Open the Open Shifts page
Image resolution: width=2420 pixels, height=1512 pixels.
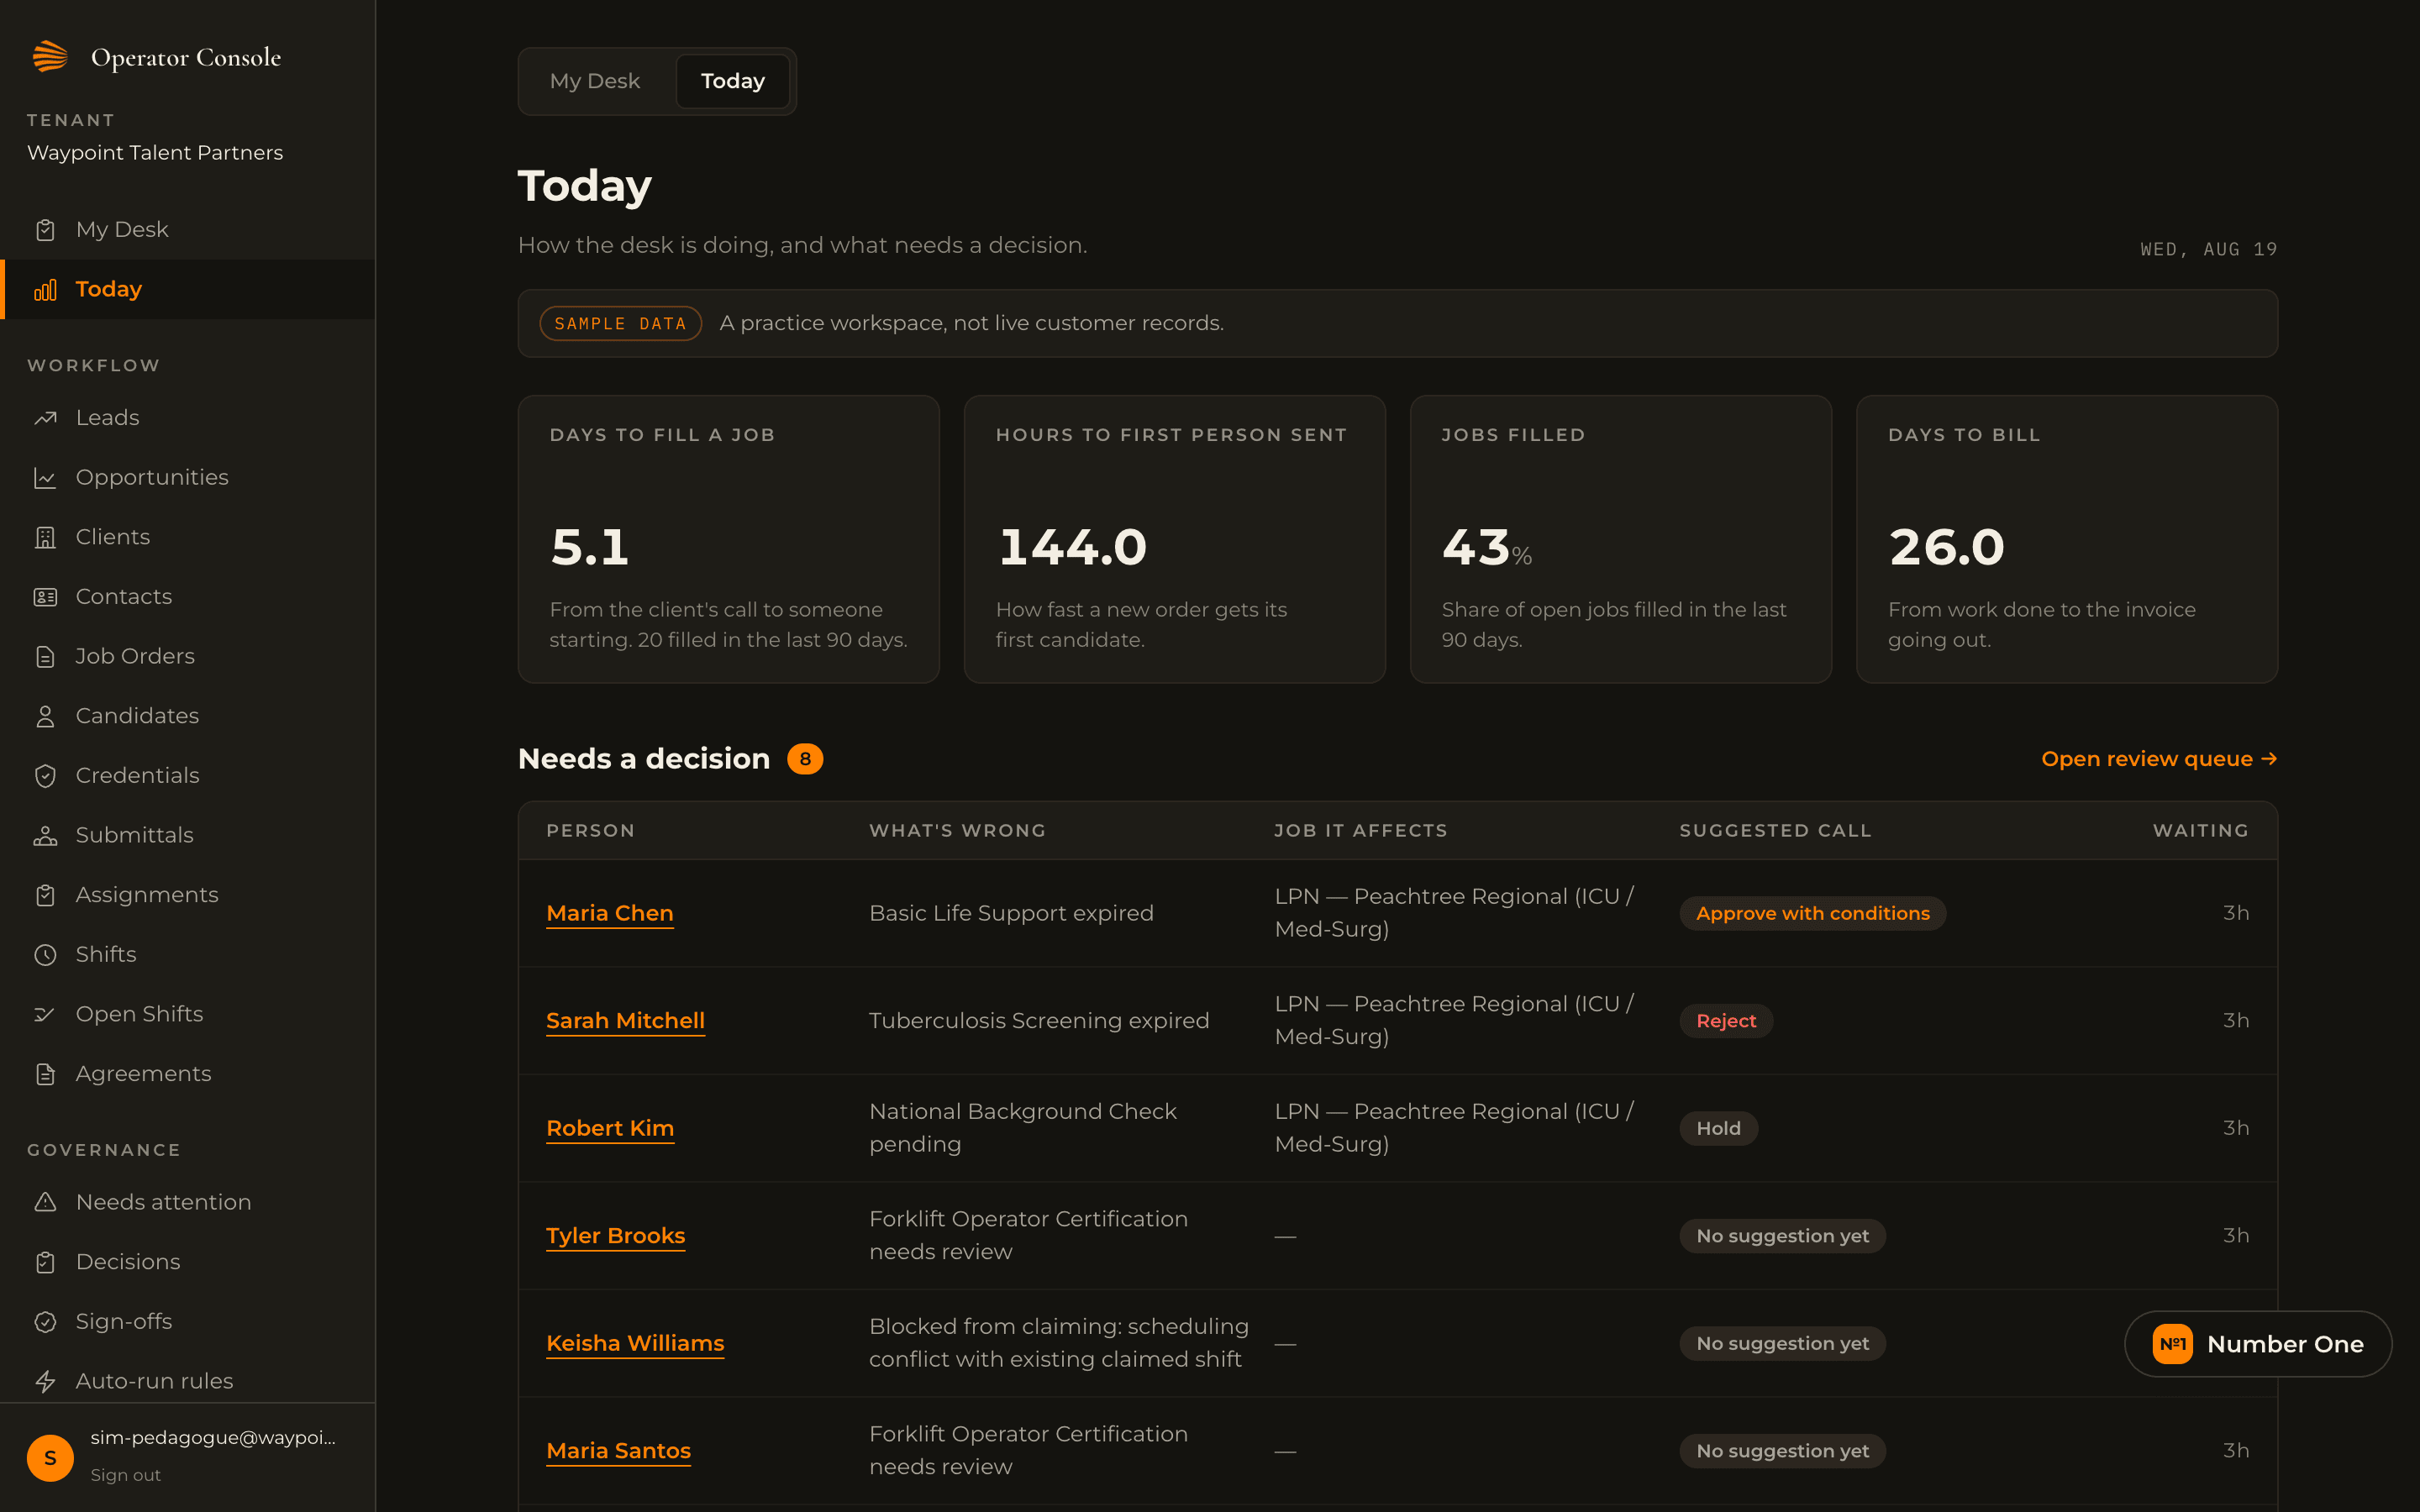tap(188, 1014)
